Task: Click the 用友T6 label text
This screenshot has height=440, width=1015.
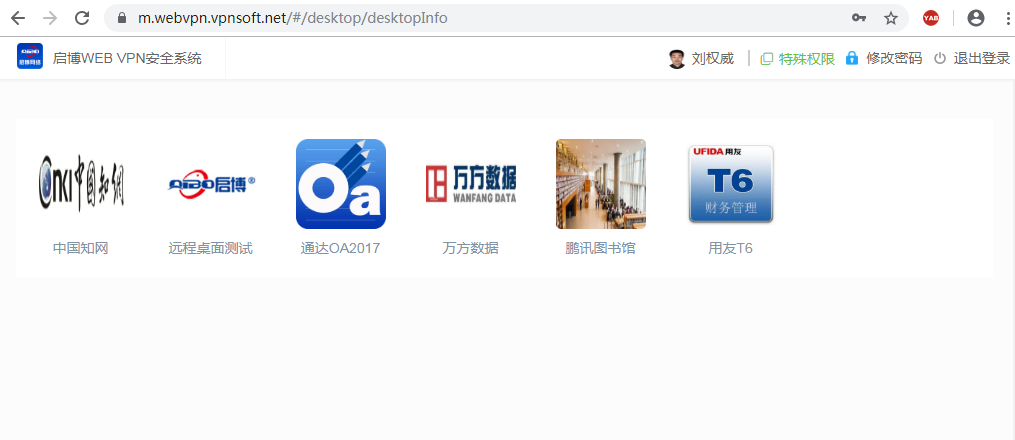Action: point(731,248)
